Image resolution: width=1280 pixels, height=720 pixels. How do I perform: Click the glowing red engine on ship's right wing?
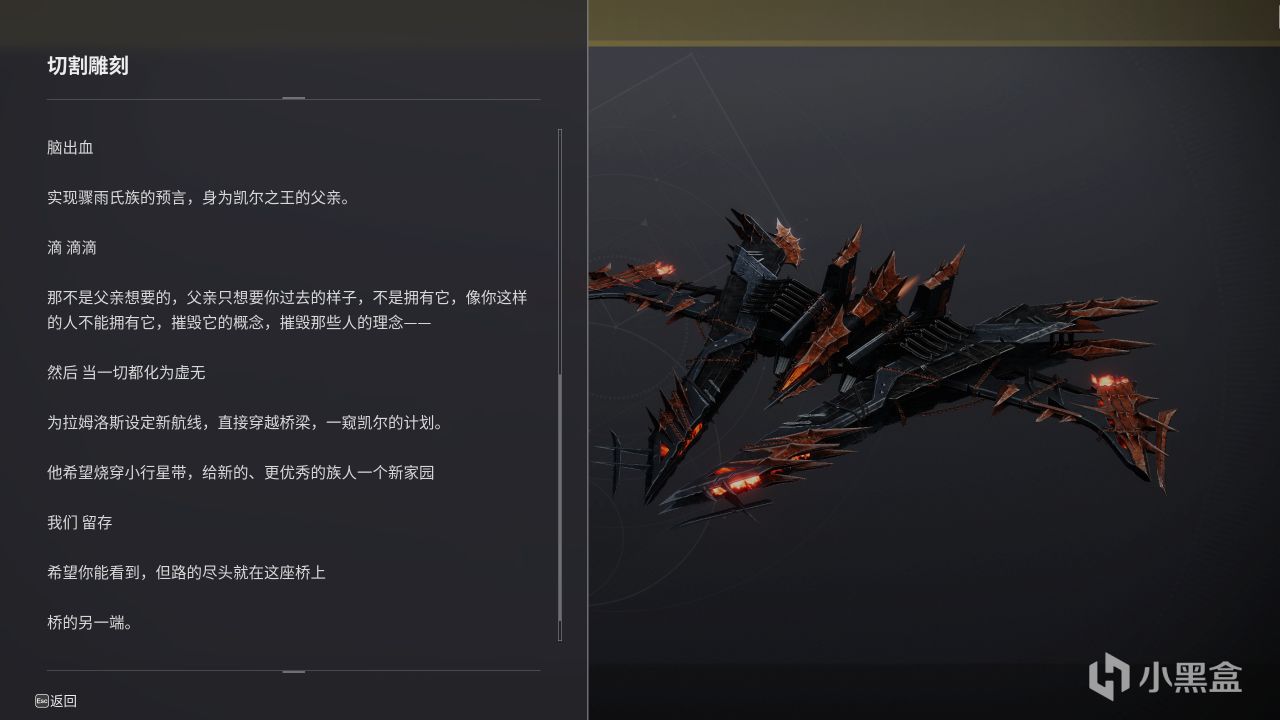pos(1110,384)
